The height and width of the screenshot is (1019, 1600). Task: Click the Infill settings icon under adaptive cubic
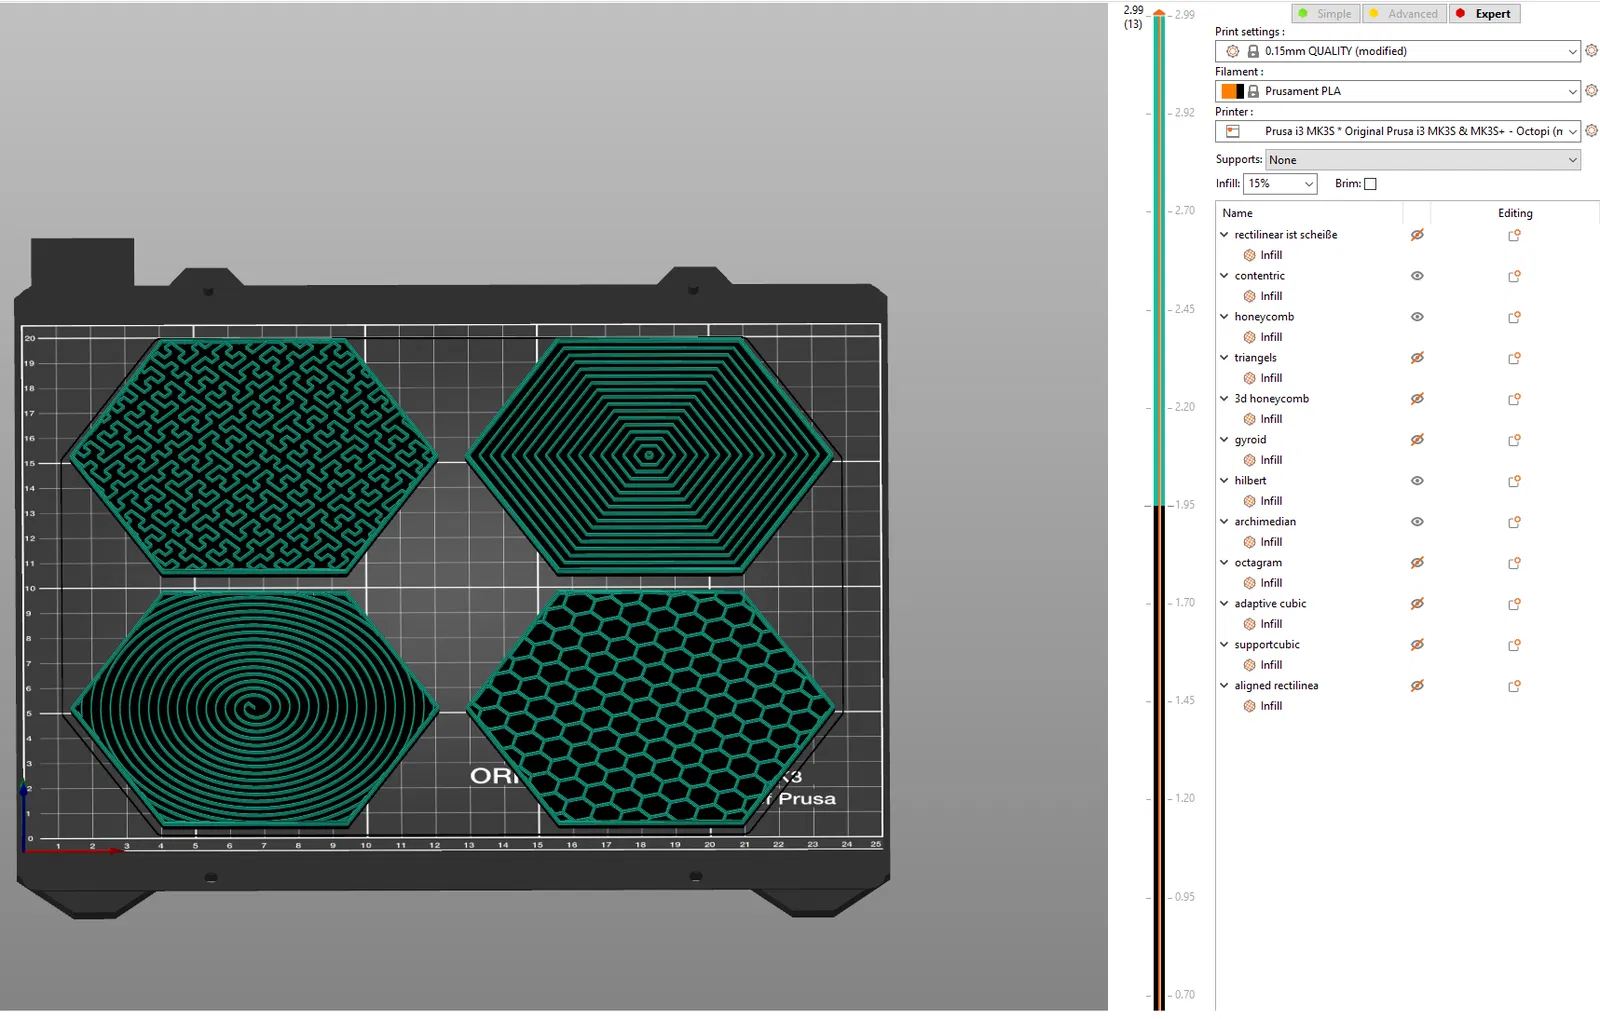tap(1249, 624)
